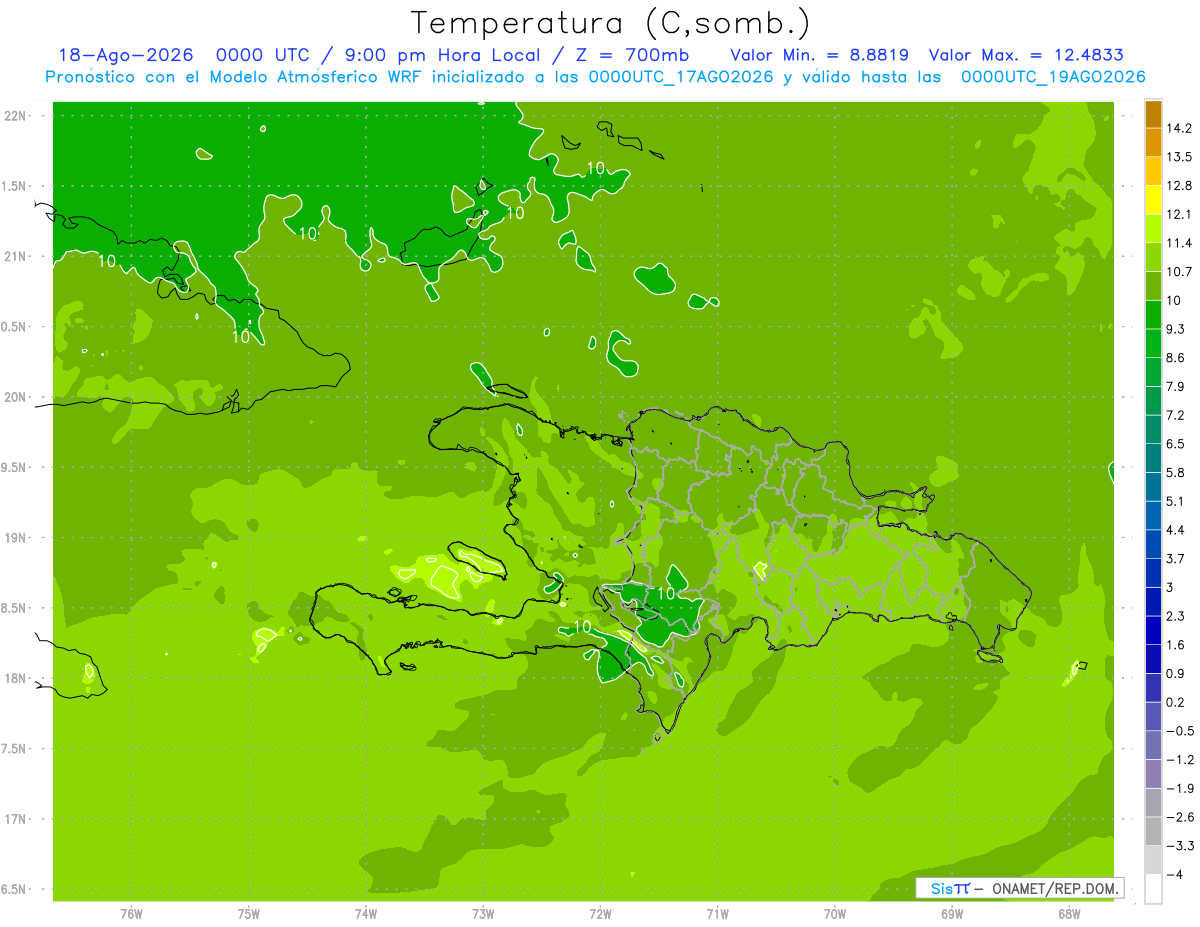Click the color scale value "12.8"

[1180, 186]
